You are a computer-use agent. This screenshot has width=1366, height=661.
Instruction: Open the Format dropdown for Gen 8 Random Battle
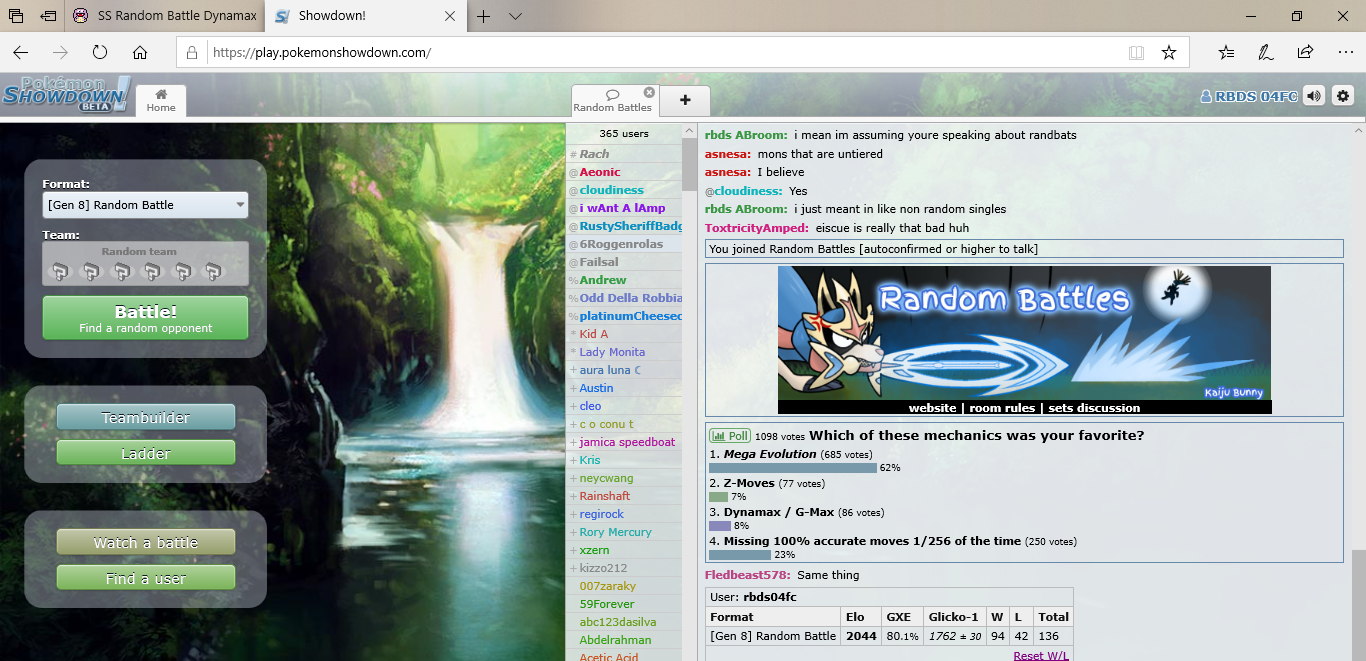pyautogui.click(x=145, y=205)
